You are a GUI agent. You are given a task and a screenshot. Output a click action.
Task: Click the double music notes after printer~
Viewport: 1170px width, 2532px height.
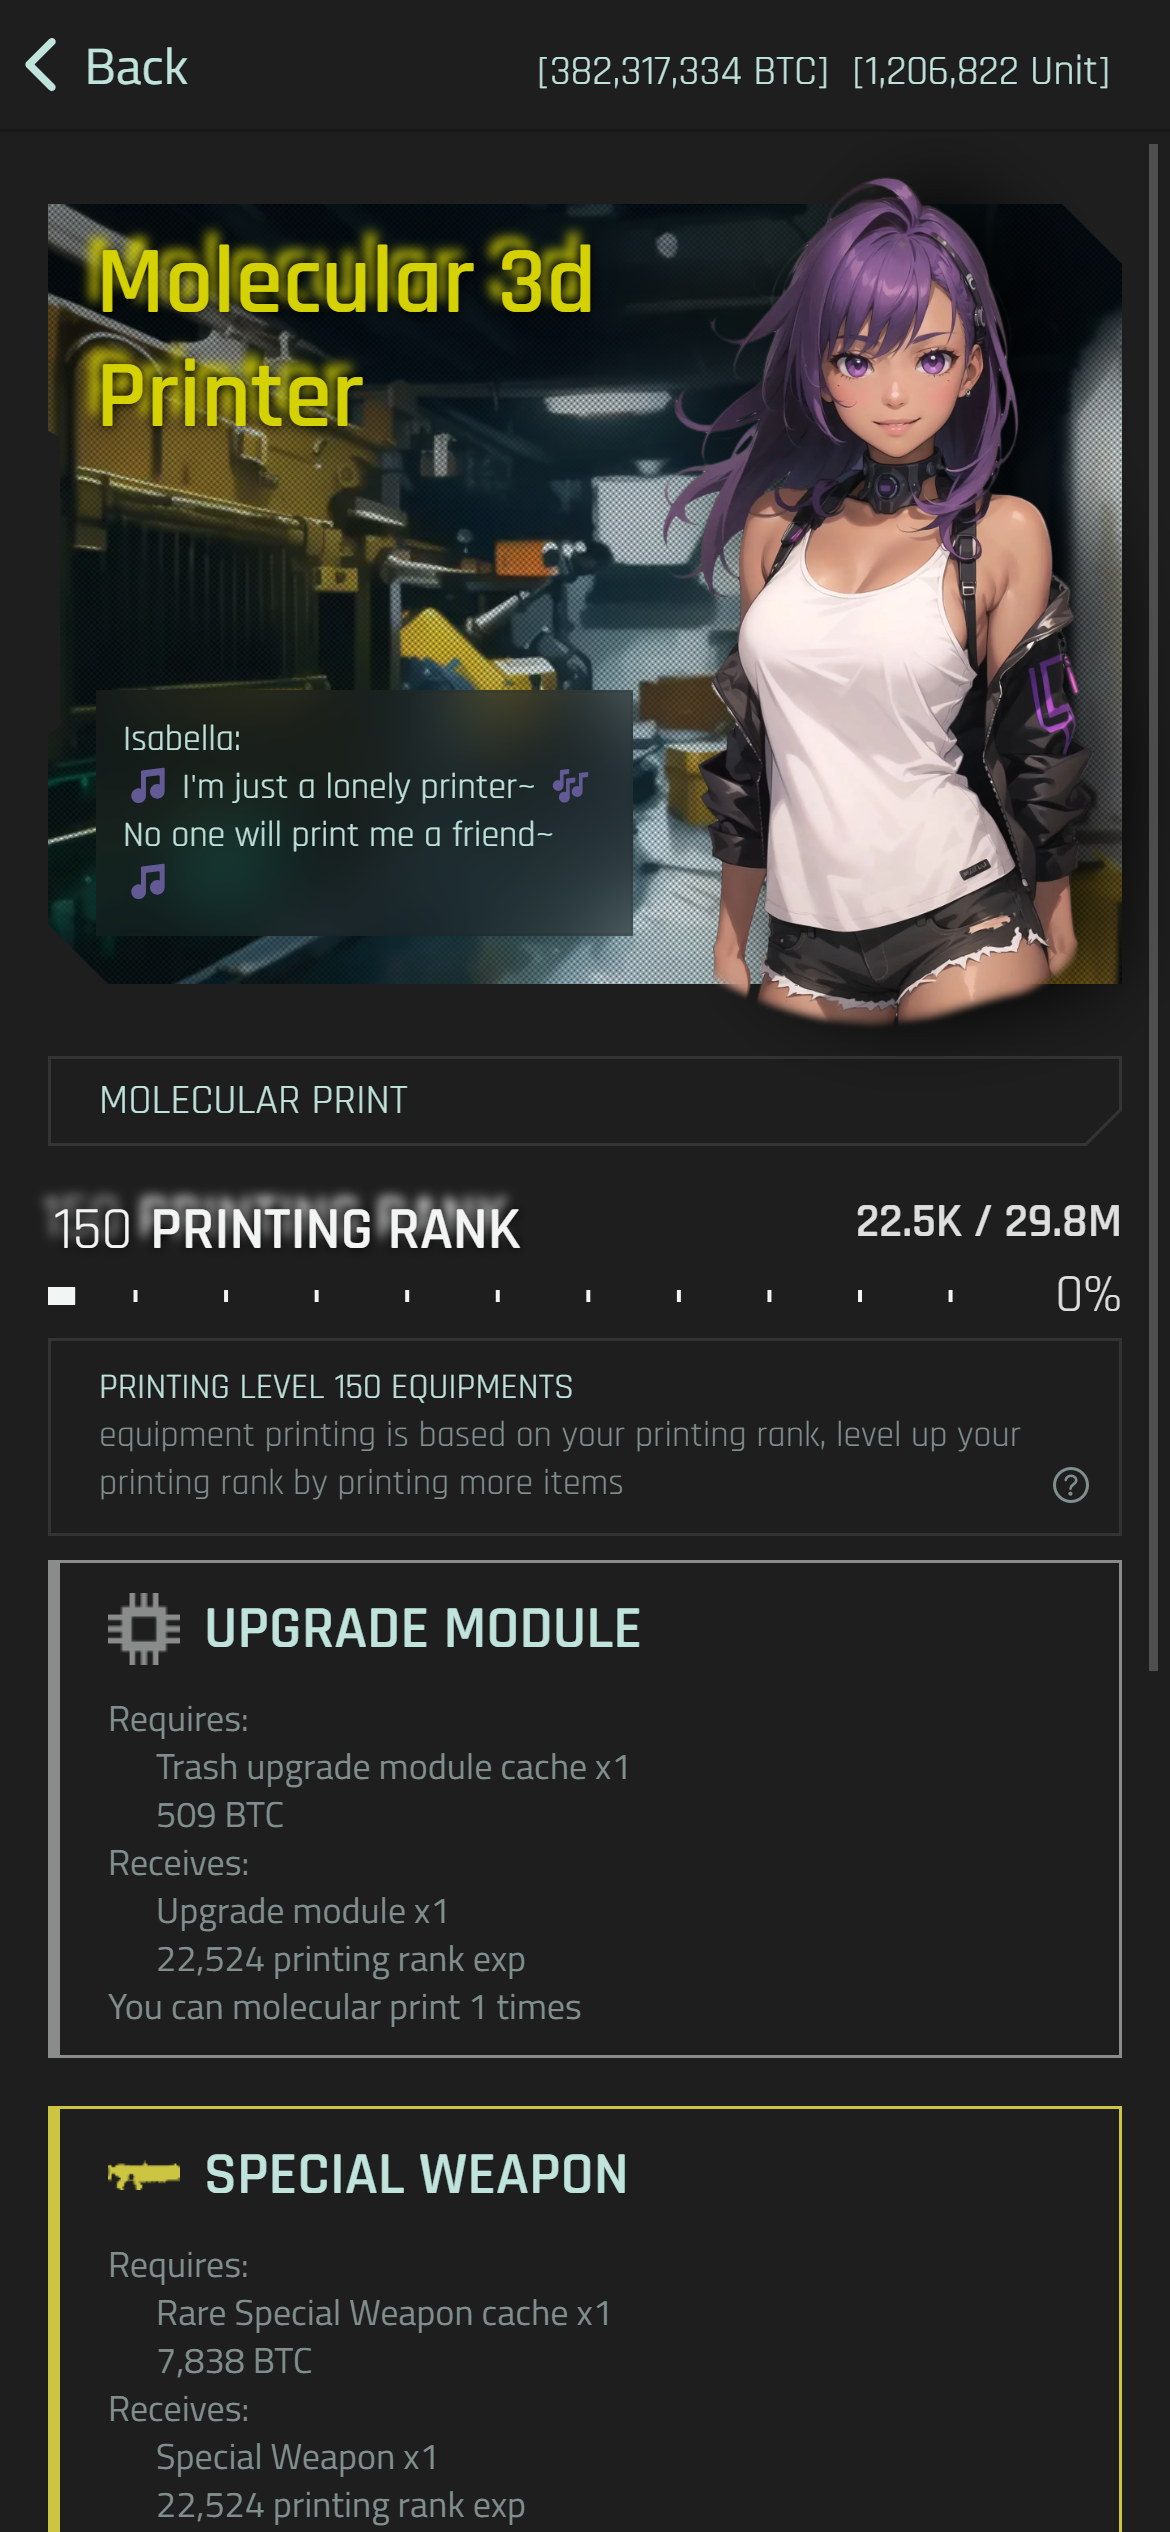tap(570, 786)
